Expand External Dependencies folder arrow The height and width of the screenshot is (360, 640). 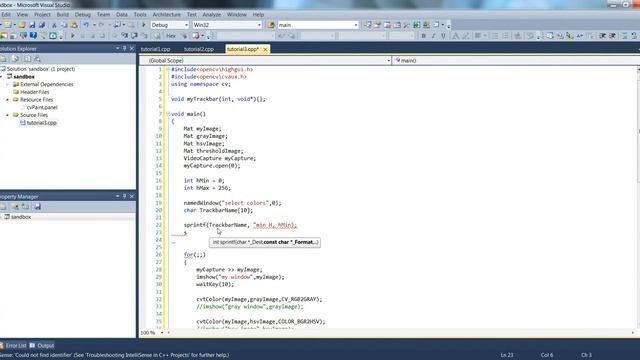point(7,84)
